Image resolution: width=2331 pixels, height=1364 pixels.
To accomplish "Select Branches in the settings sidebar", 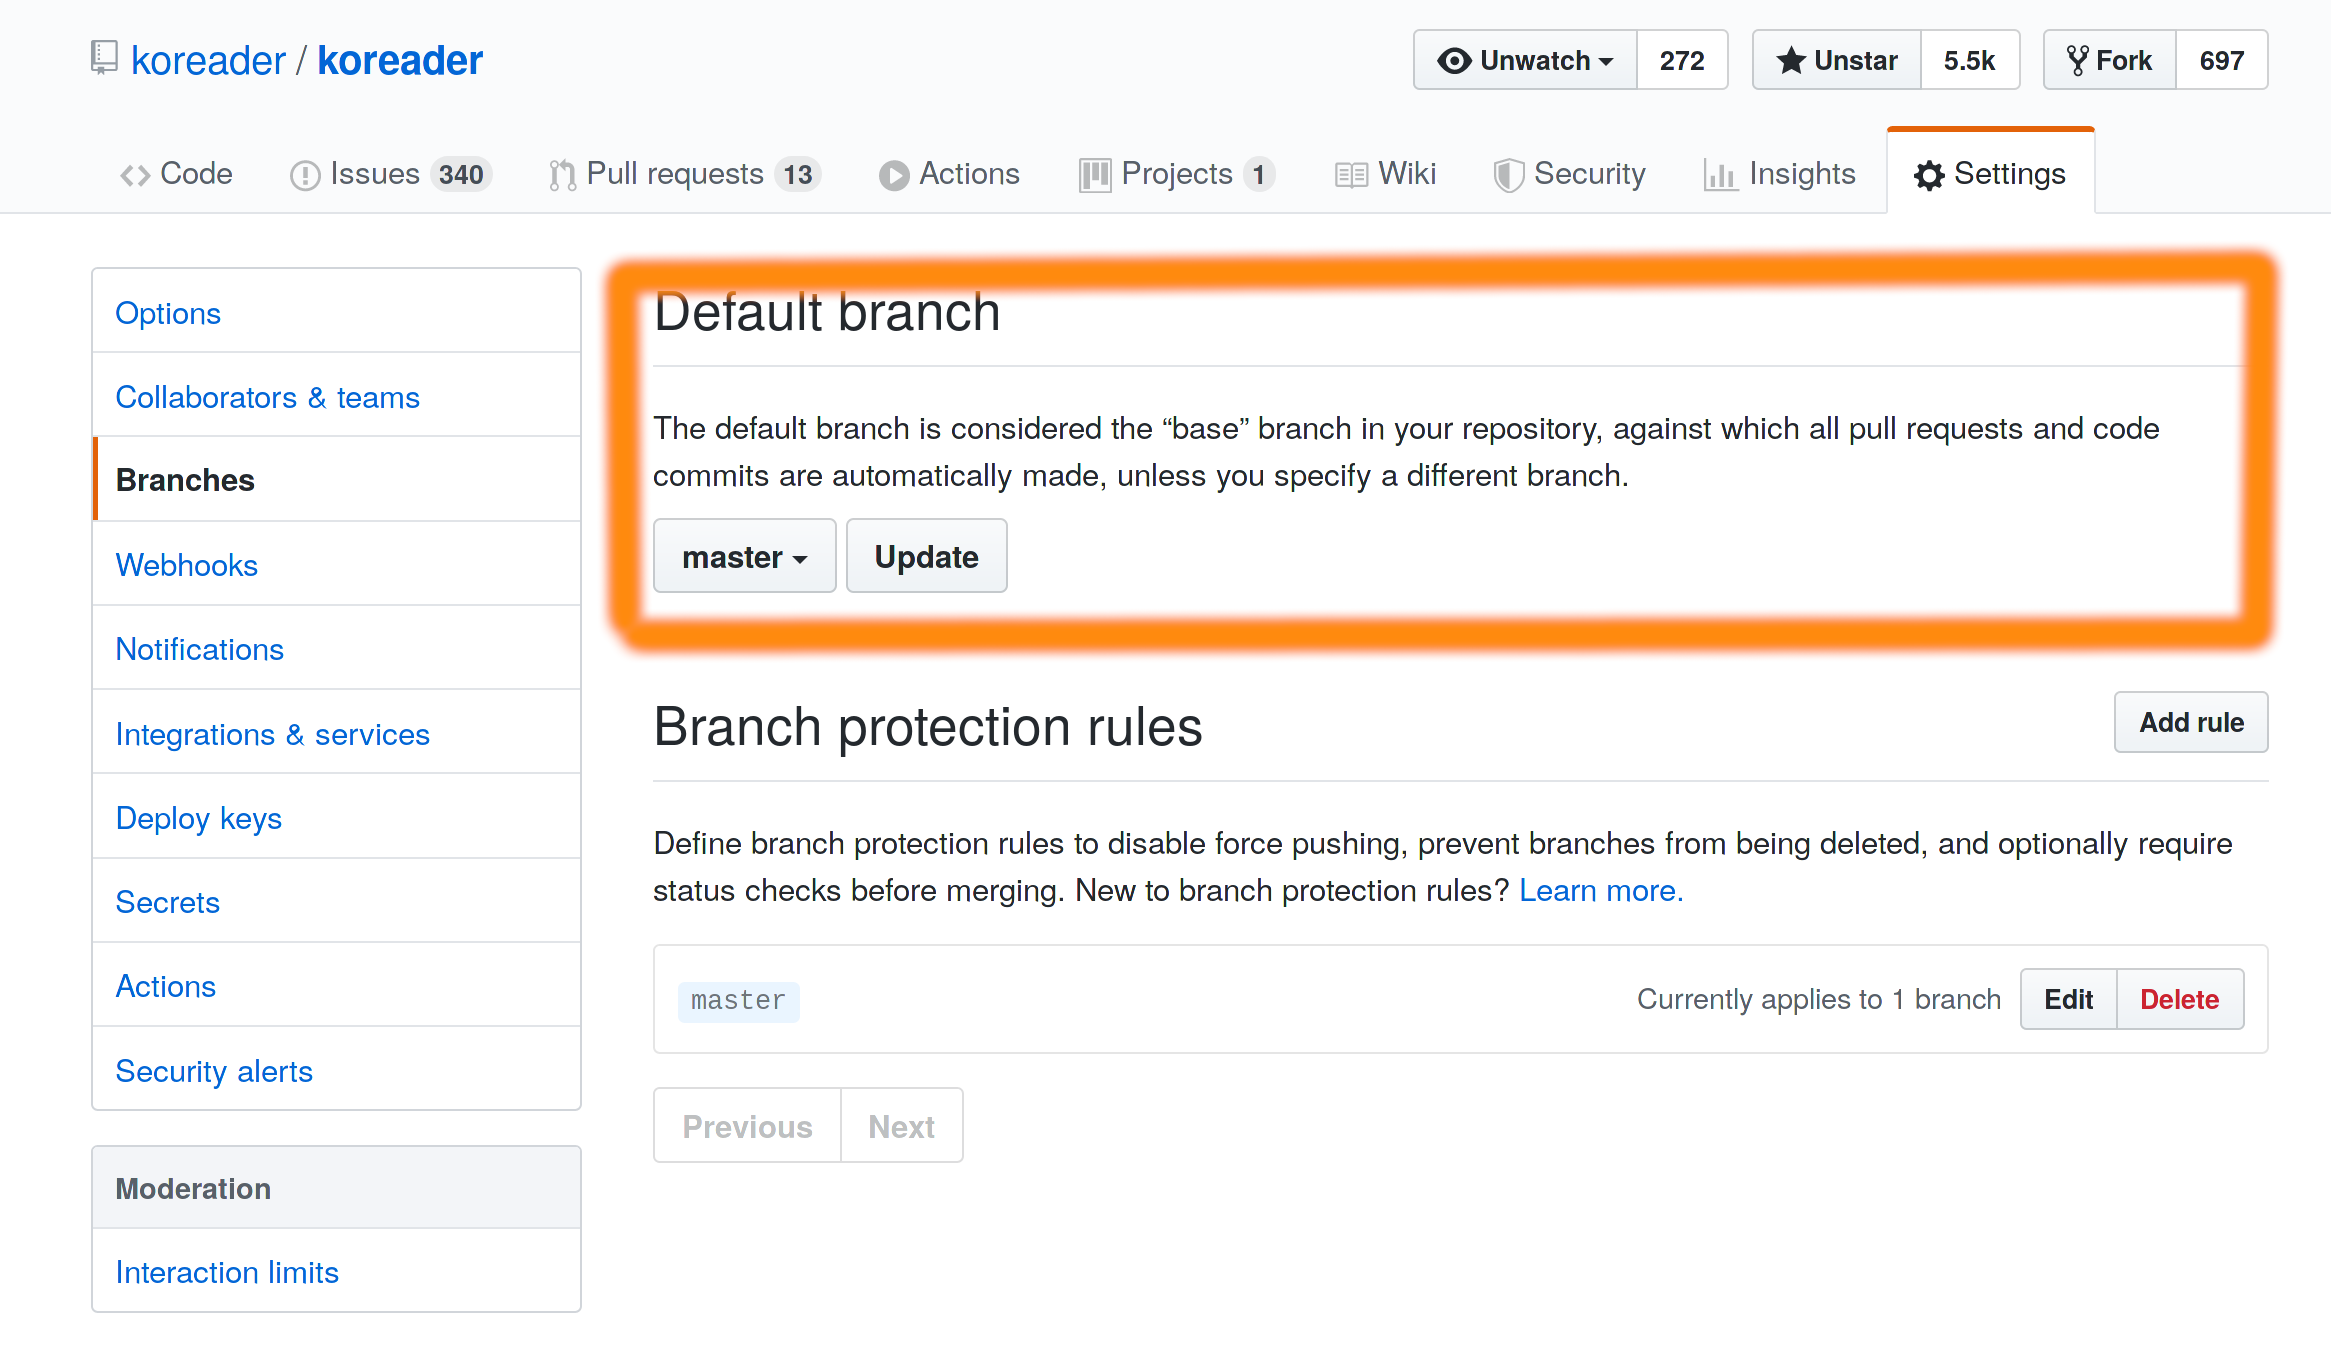I will click(x=336, y=480).
